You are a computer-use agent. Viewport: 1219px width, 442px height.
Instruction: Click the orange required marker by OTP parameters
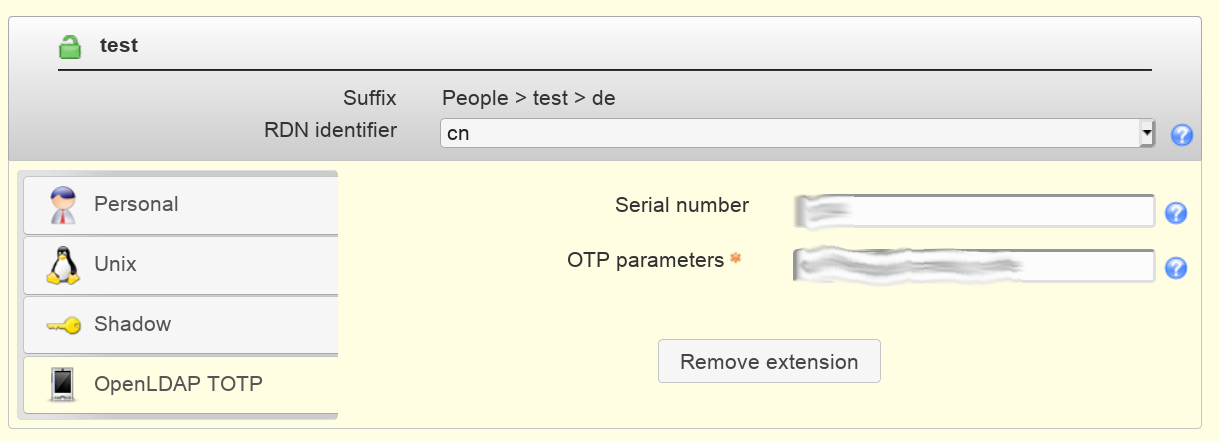point(736,259)
